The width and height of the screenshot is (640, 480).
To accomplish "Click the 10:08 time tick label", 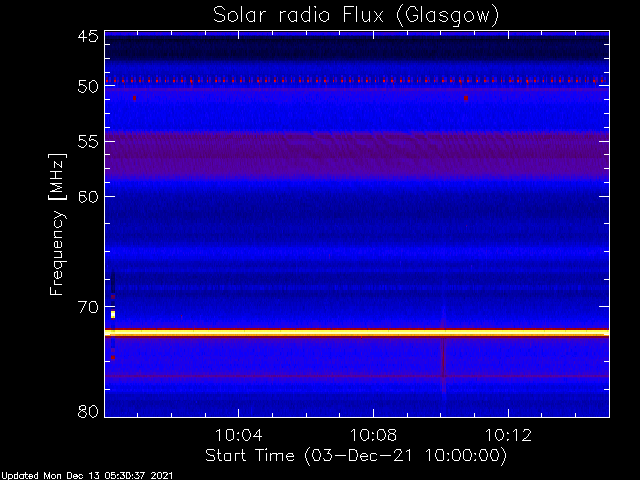I will 373,435.
